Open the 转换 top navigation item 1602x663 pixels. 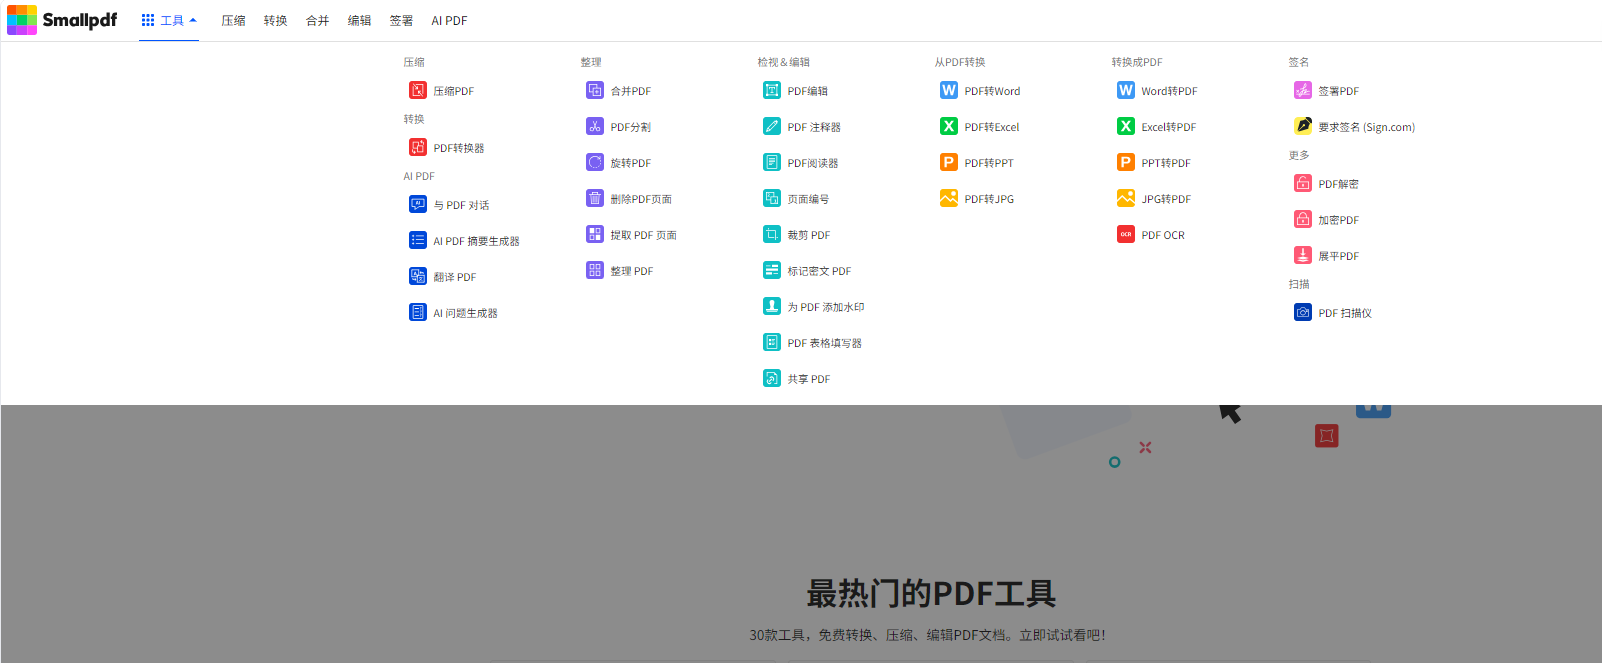pos(275,21)
